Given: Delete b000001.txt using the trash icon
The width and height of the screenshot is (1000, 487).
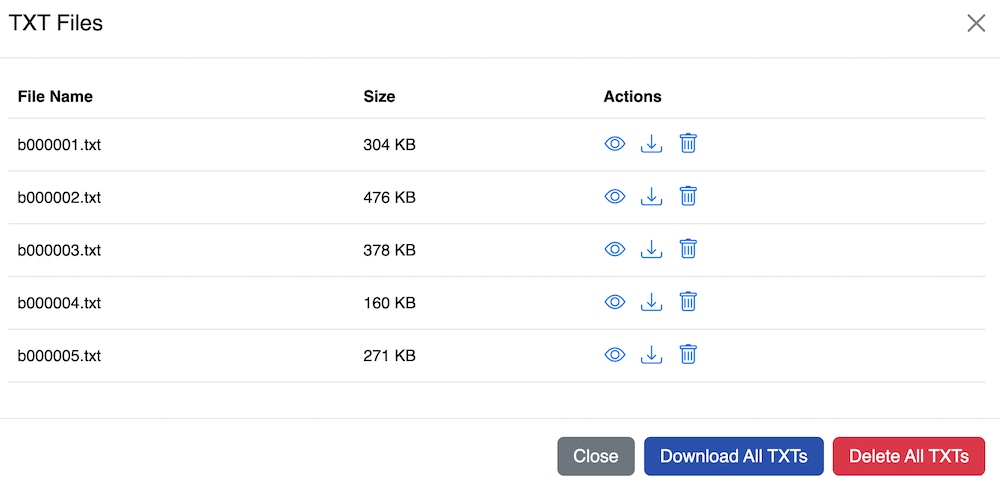Looking at the screenshot, I should click(x=688, y=144).
